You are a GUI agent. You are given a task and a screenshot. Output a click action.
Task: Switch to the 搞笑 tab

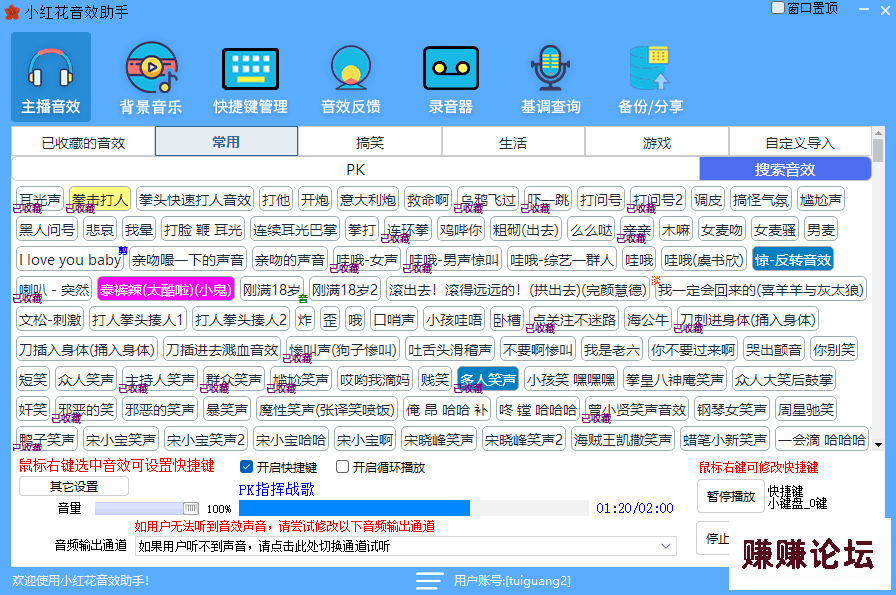coord(370,143)
